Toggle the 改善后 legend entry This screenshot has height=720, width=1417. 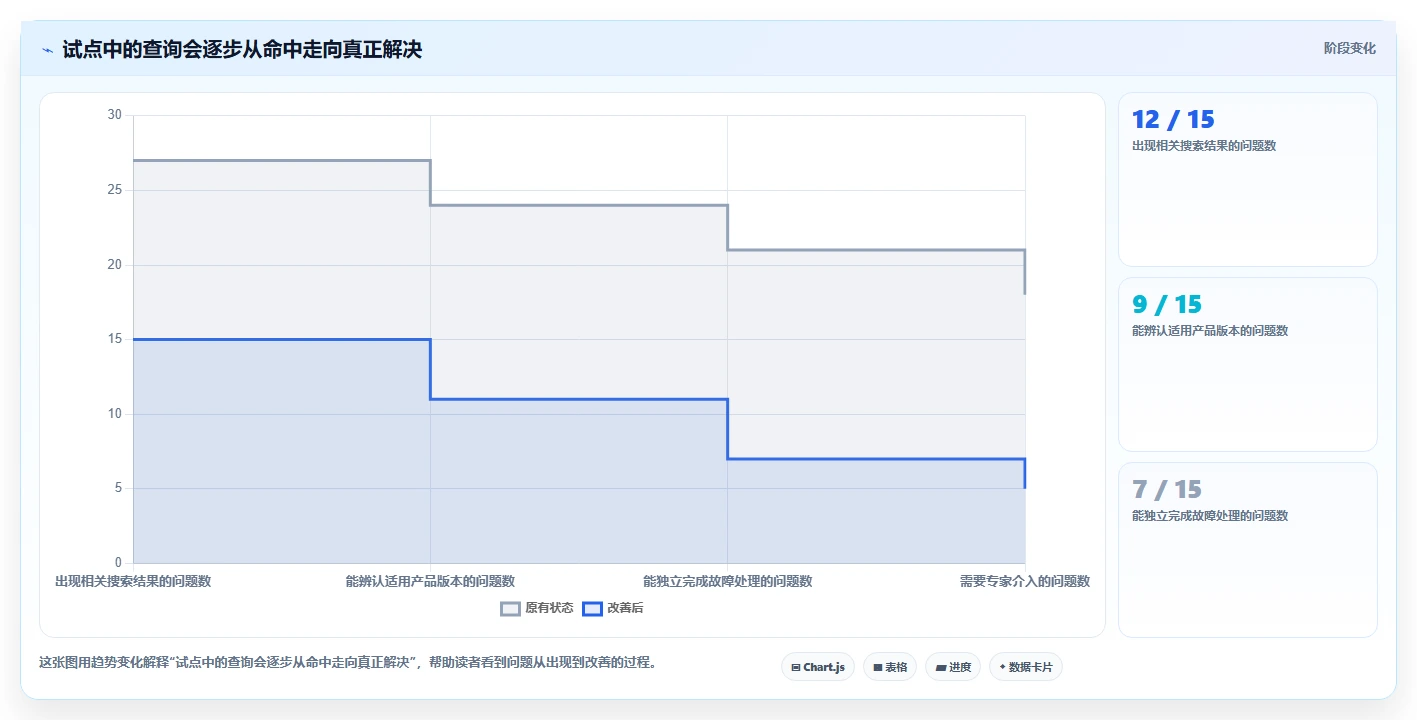coord(613,608)
